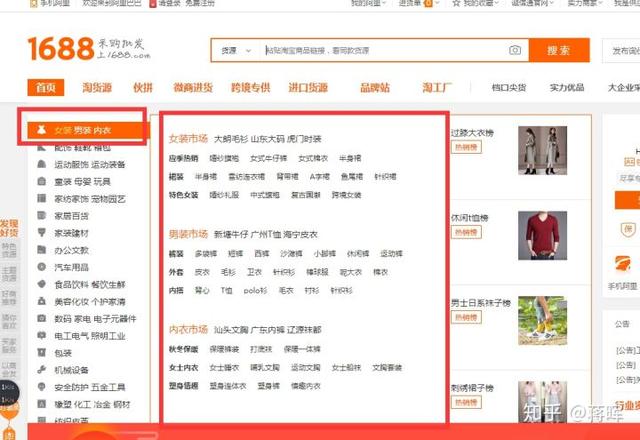
Task: Click the camera image-search icon
Action: coord(515,50)
